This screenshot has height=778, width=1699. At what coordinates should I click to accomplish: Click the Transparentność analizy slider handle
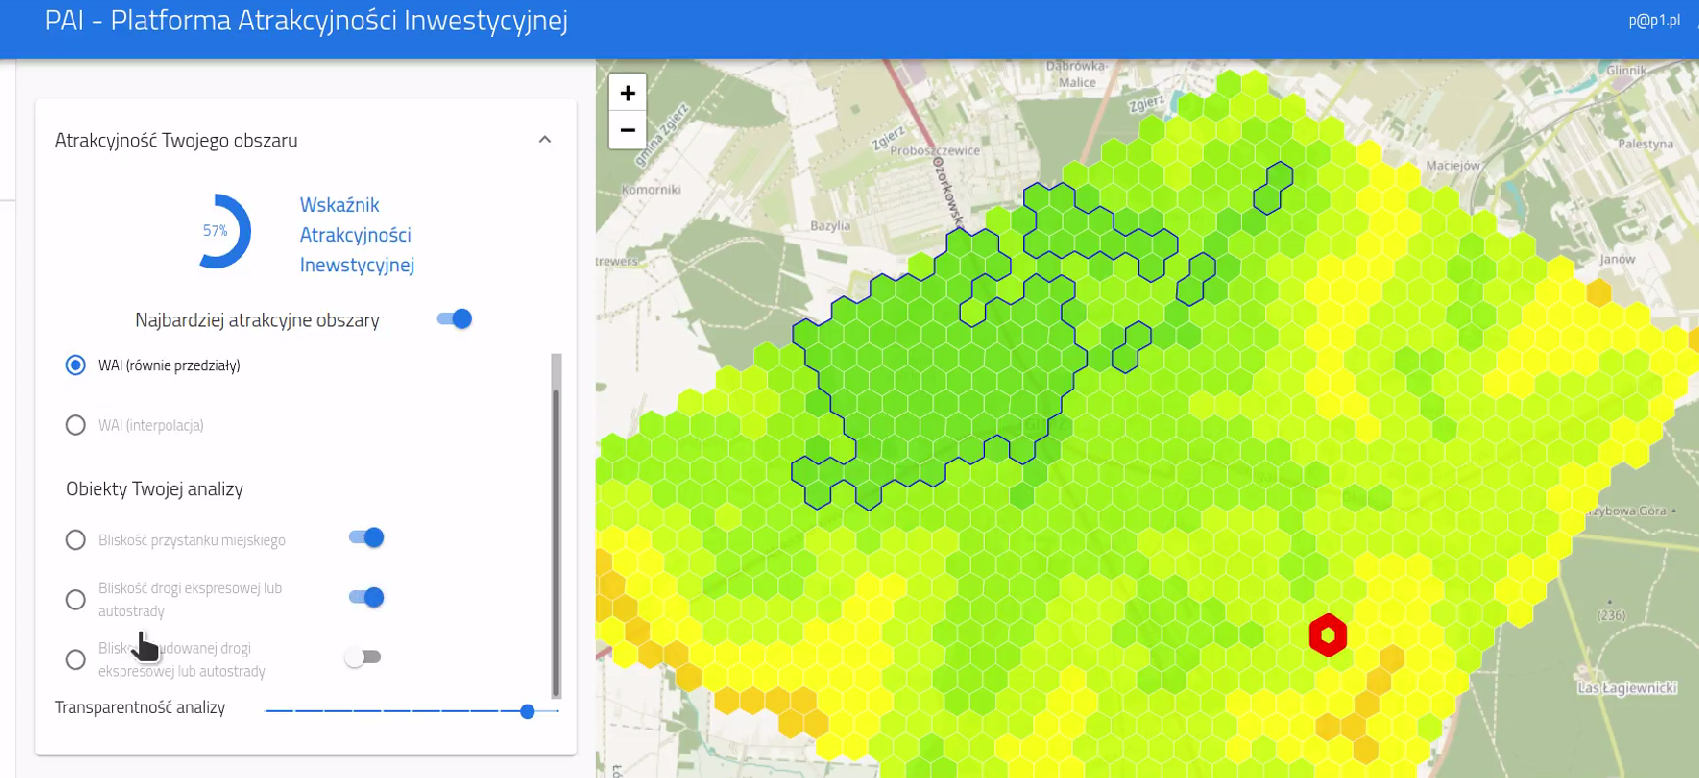[527, 711]
